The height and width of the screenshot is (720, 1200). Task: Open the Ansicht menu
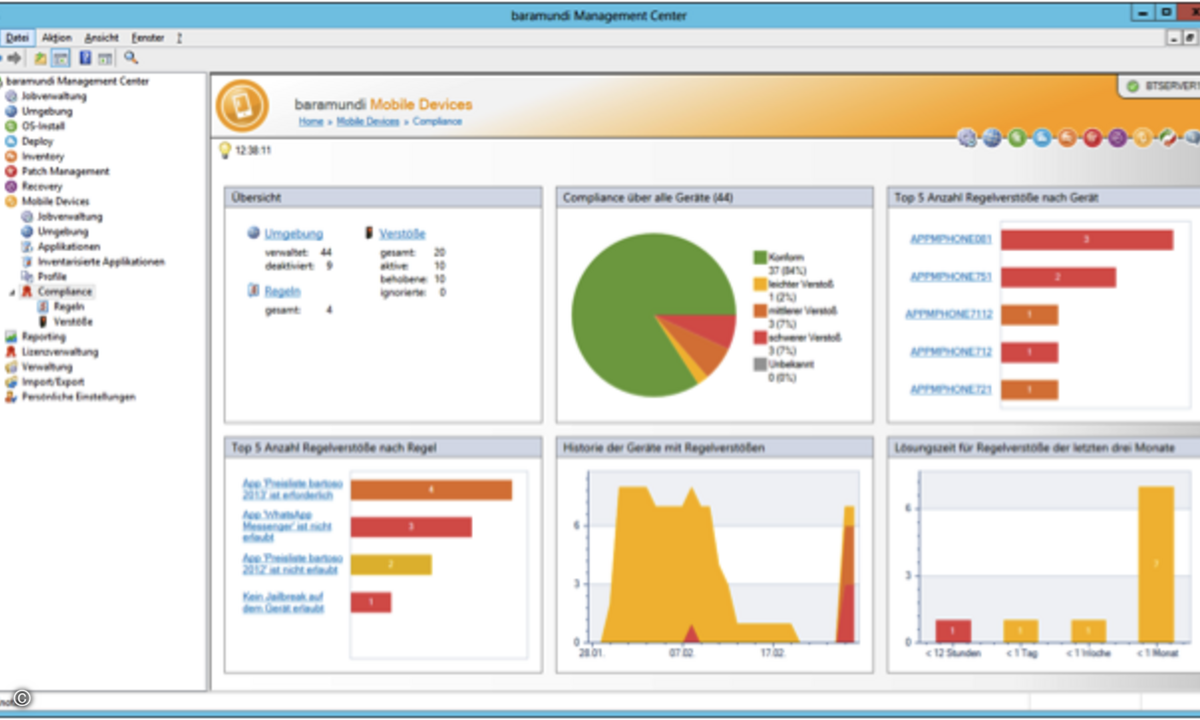[101, 37]
